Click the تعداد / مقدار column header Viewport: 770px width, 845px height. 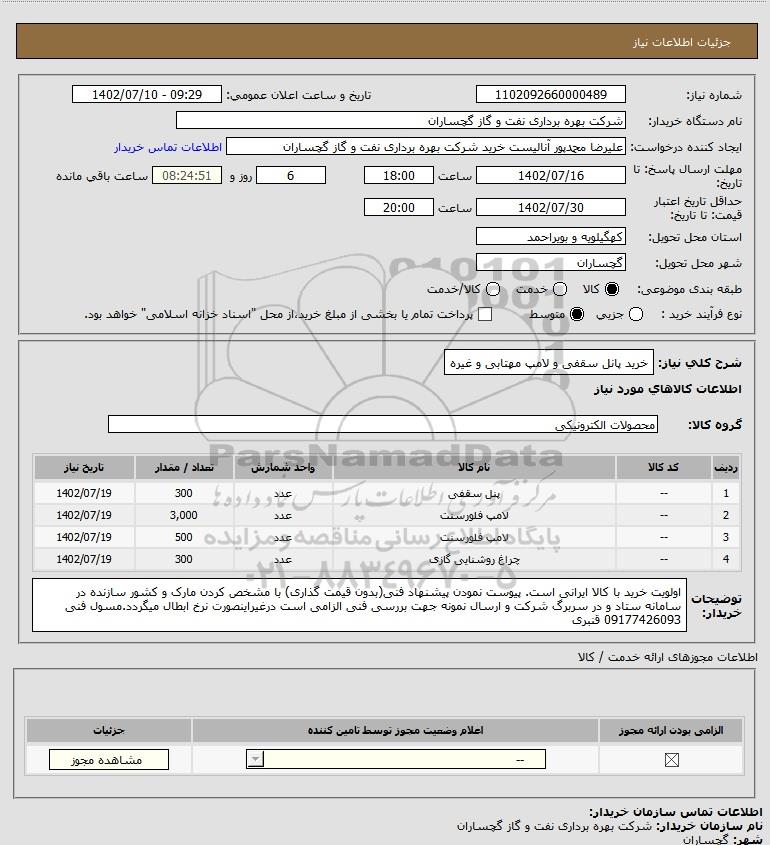pyautogui.click(x=184, y=467)
